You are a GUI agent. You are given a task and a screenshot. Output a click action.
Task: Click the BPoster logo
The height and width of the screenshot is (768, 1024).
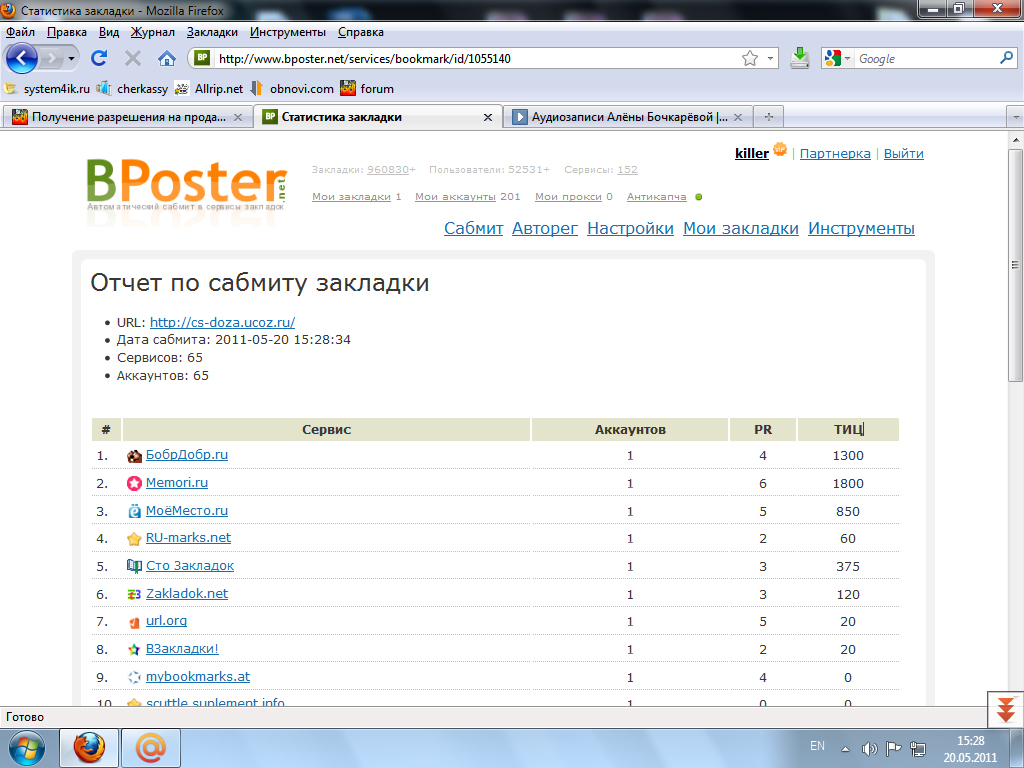187,185
